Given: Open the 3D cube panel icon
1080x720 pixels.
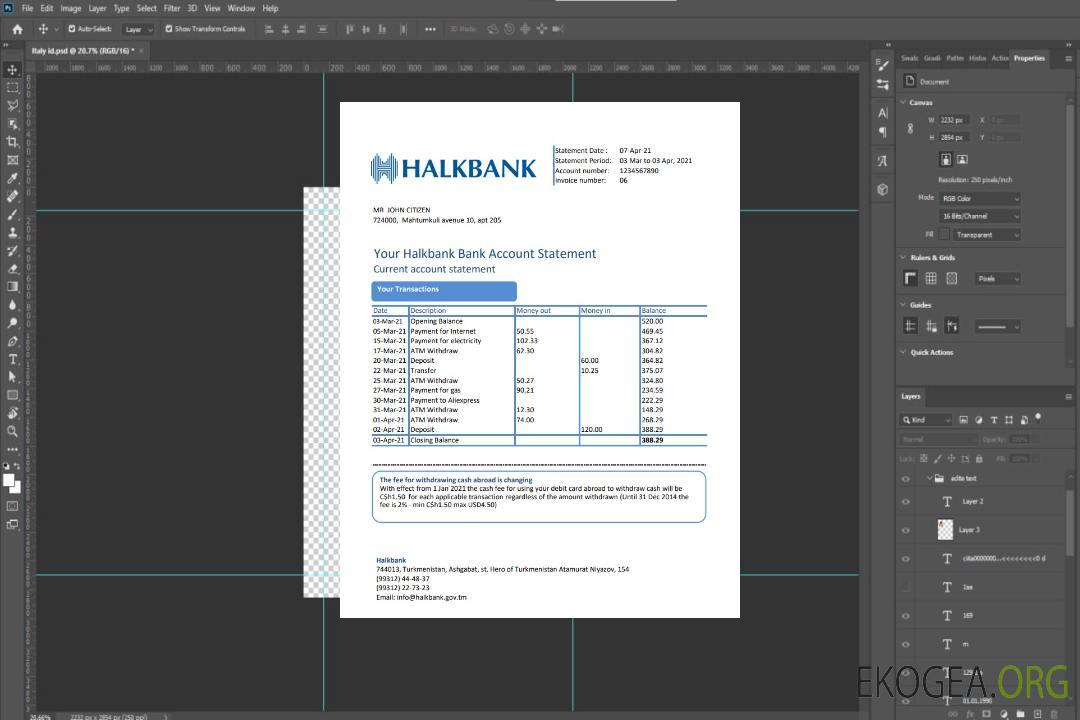Looking at the screenshot, I should (883, 189).
